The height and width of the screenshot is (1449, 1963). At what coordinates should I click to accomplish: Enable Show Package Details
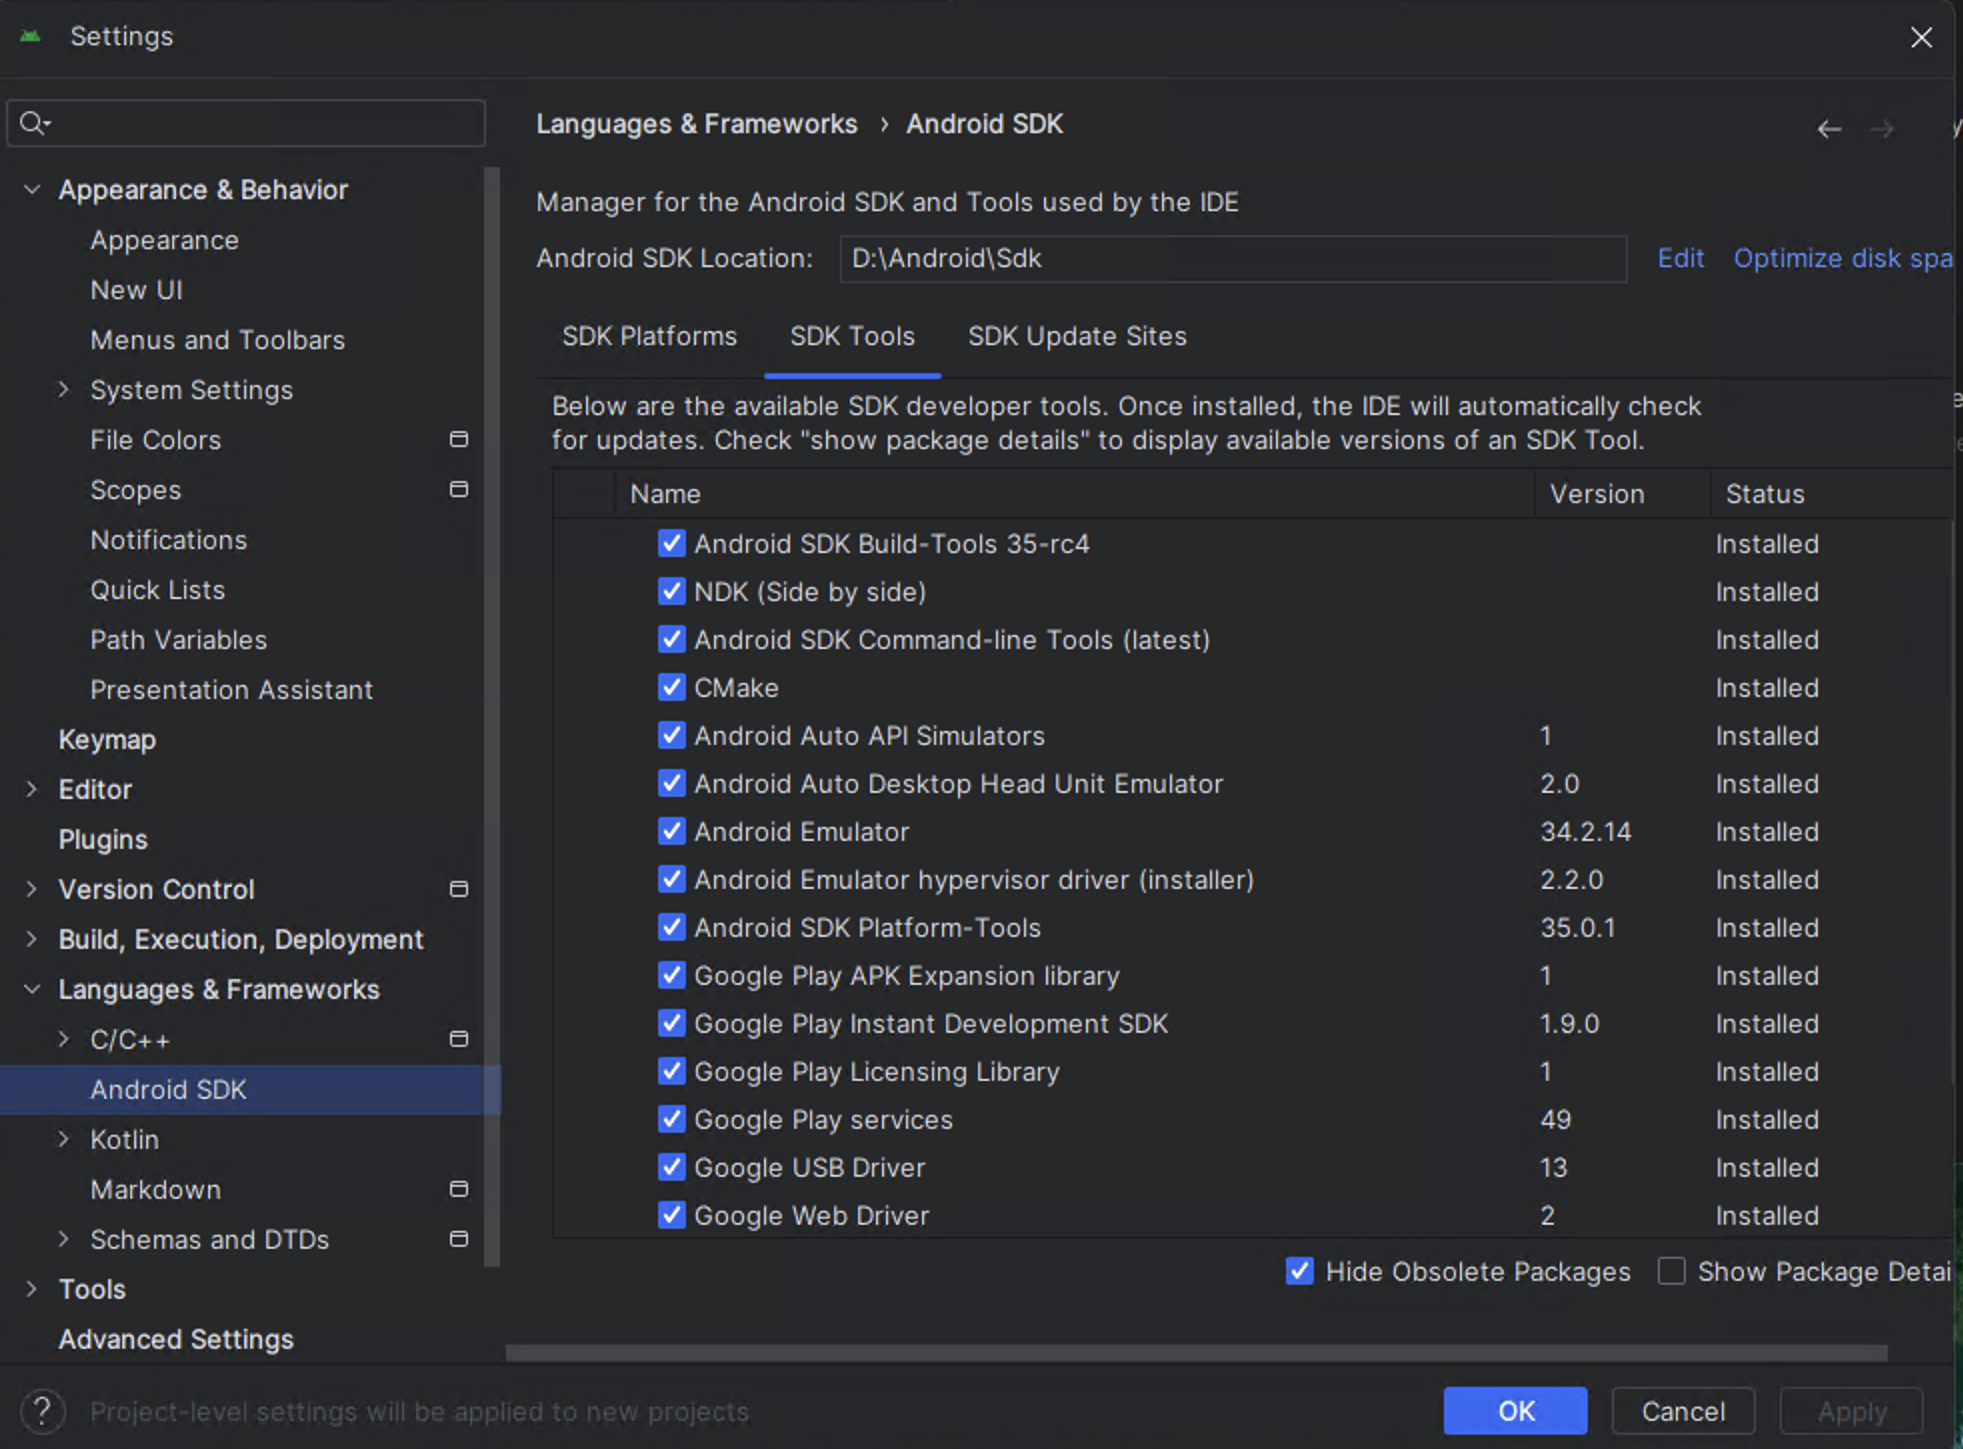click(x=1671, y=1271)
